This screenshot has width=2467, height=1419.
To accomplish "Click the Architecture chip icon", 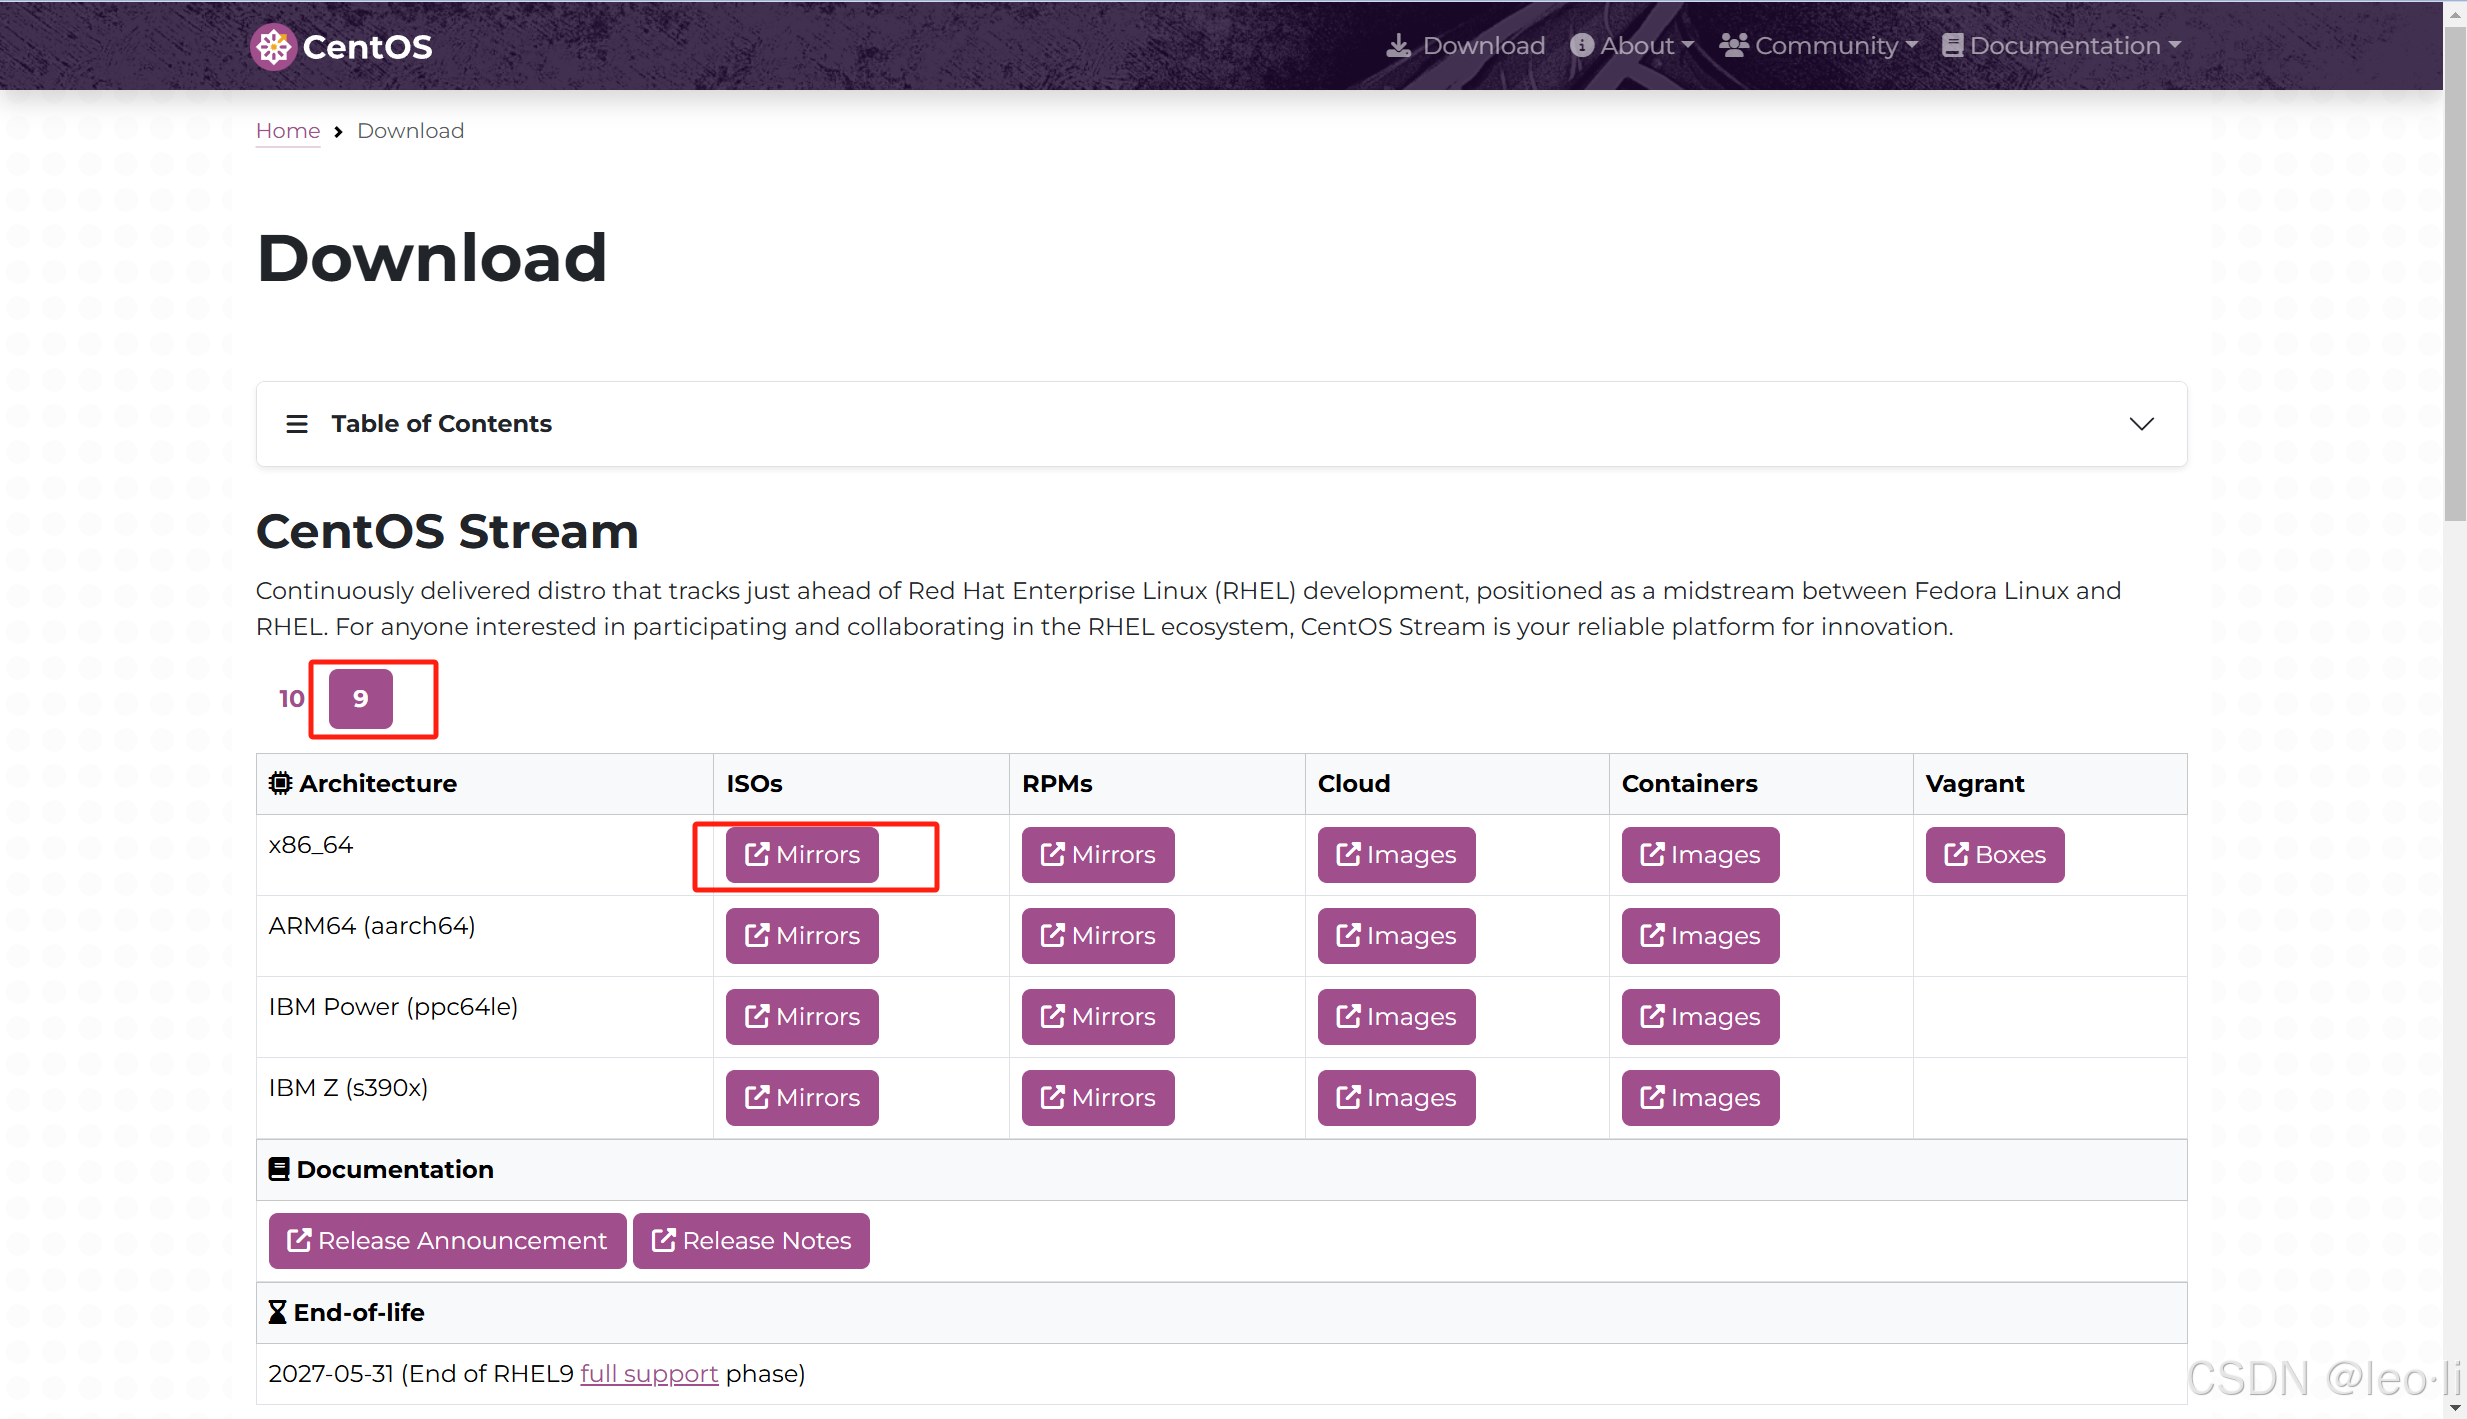I will tap(280, 783).
